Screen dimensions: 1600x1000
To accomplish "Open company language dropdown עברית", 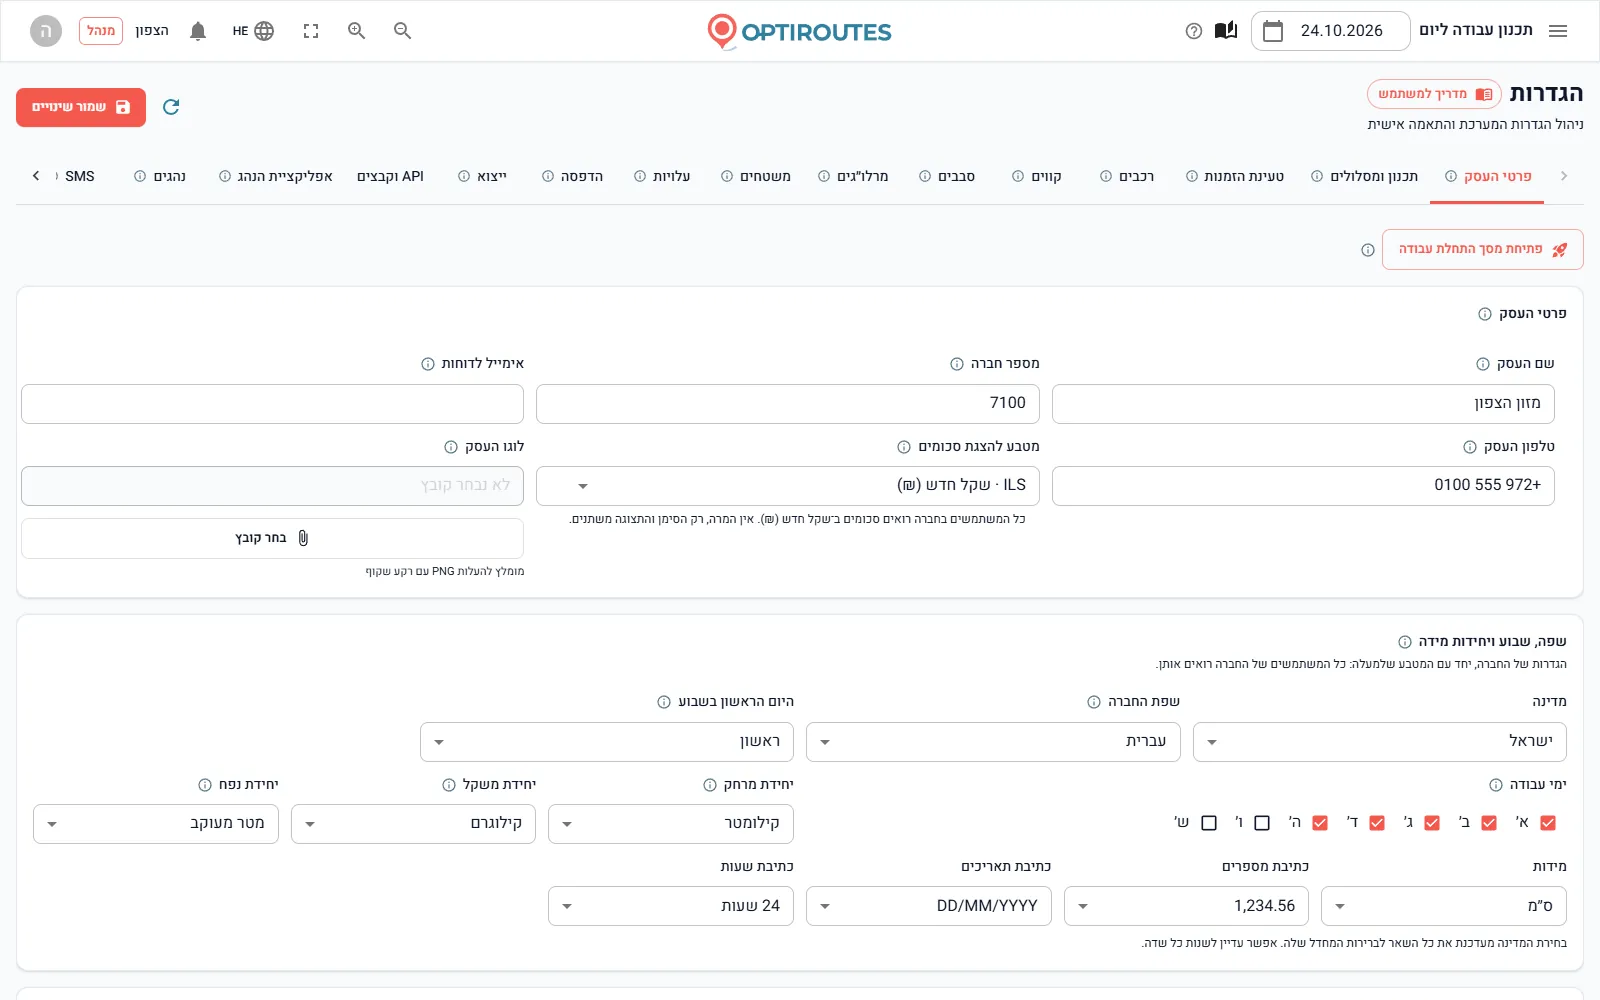I will point(993,742).
